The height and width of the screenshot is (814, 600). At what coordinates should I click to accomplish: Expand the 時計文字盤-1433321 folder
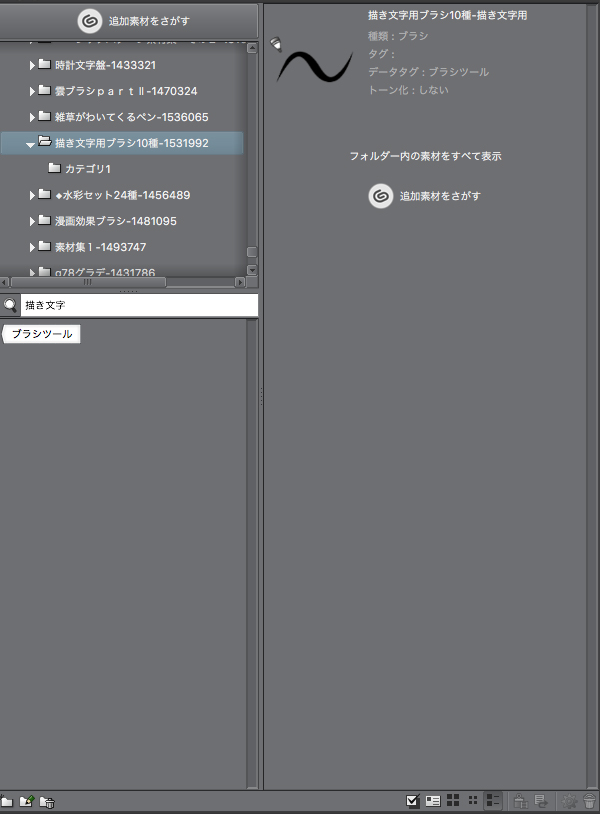point(32,65)
